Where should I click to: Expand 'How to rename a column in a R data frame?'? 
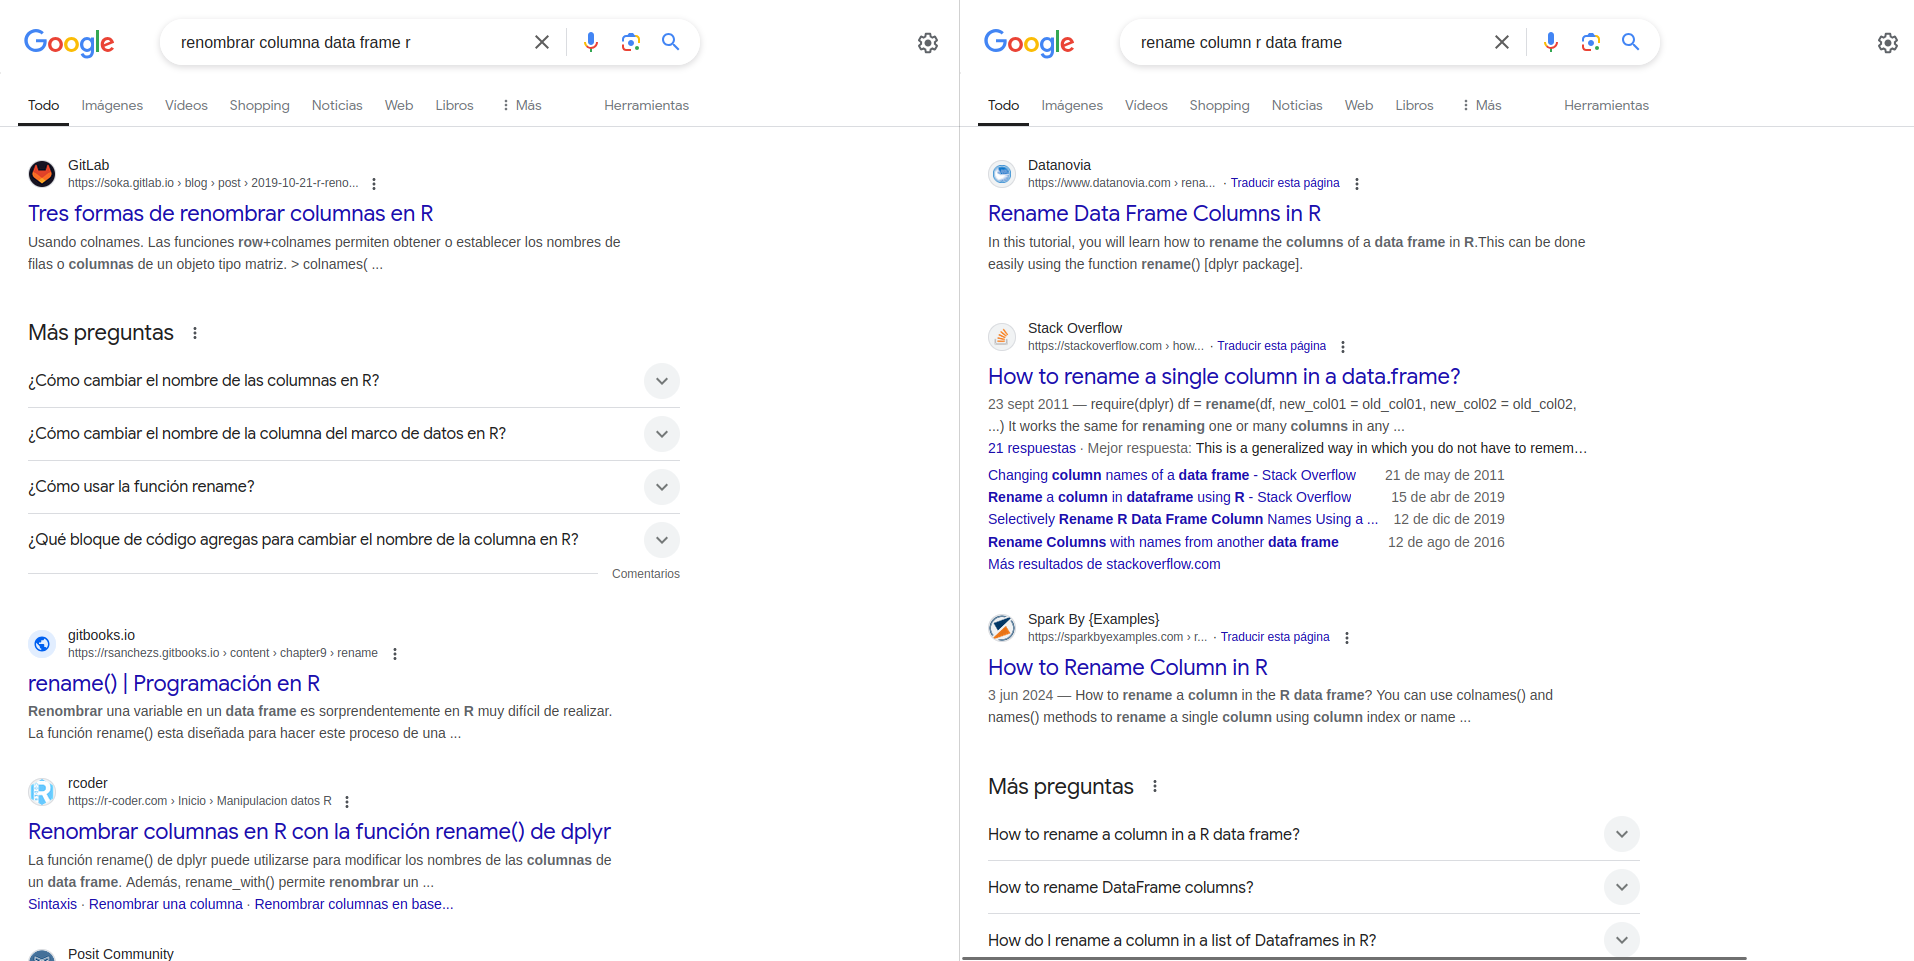coord(1621,834)
